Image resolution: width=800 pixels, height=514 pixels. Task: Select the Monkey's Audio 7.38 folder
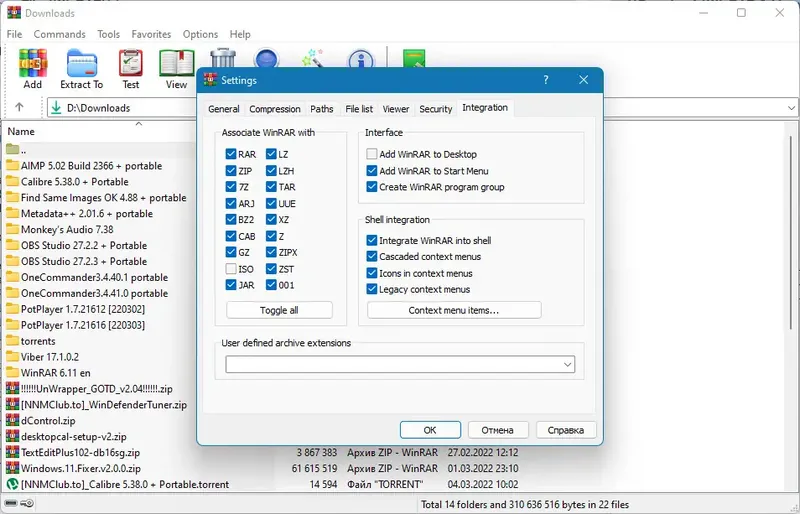60,229
